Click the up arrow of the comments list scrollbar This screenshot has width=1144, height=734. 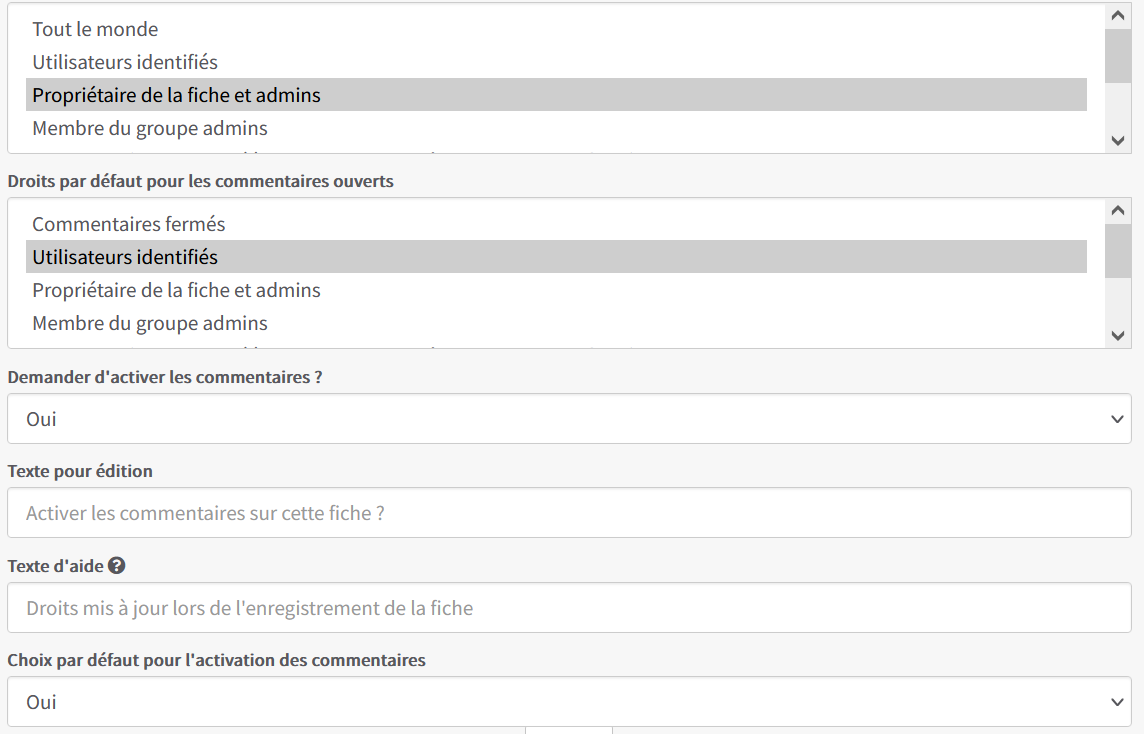1117,211
